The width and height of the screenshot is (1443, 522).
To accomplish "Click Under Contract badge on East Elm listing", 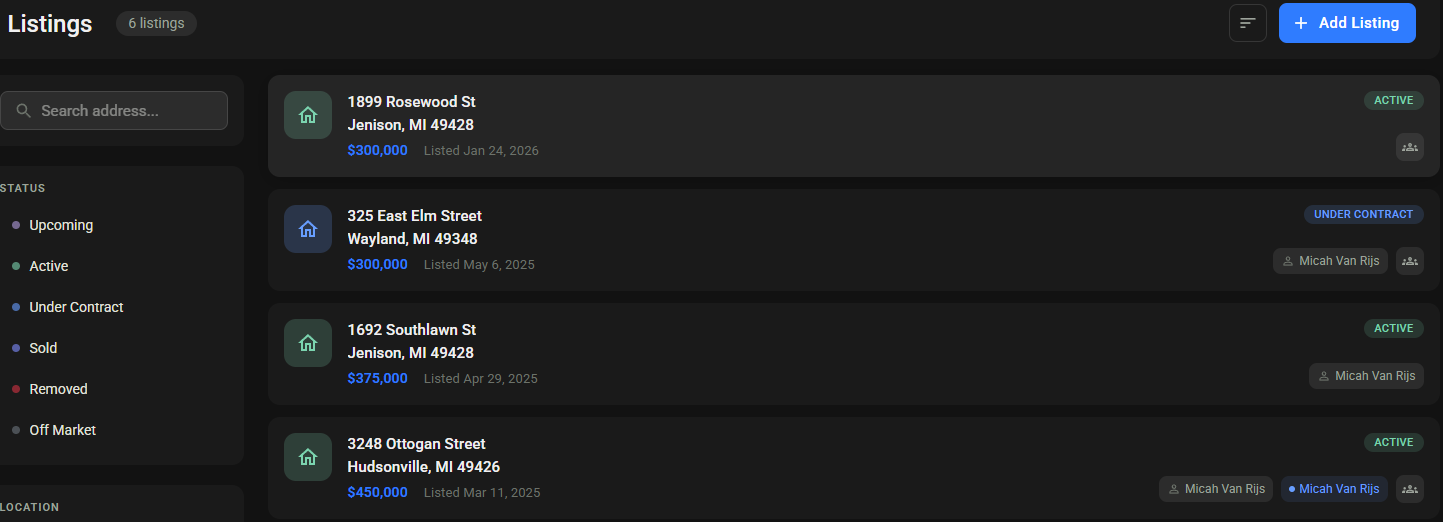I will 1363,214.
